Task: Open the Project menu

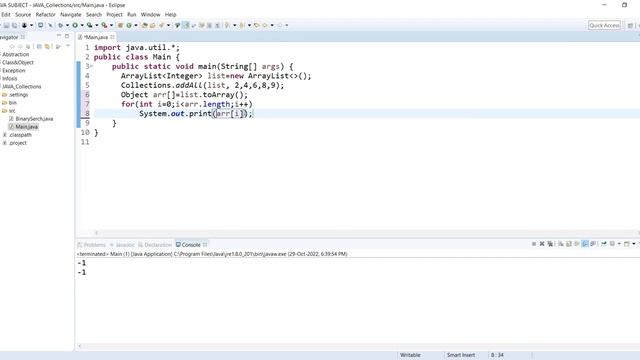Action: (x=114, y=15)
